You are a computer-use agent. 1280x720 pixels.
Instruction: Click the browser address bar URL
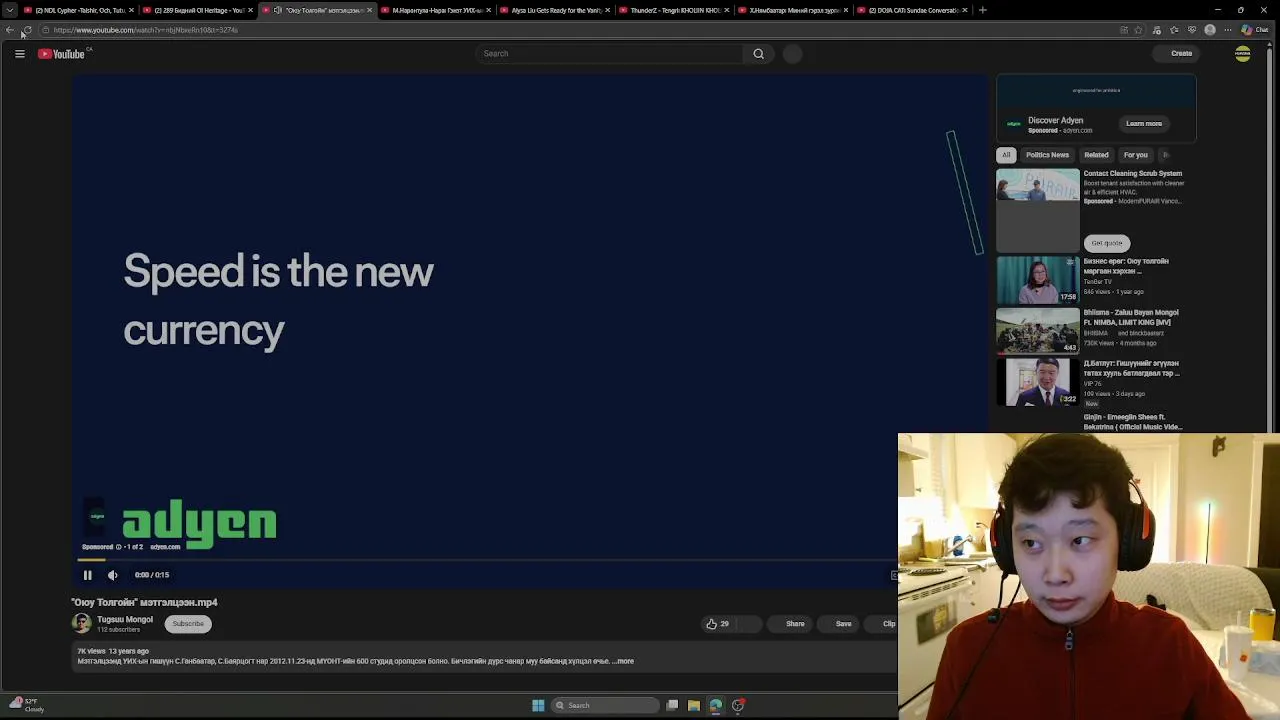tap(145, 30)
